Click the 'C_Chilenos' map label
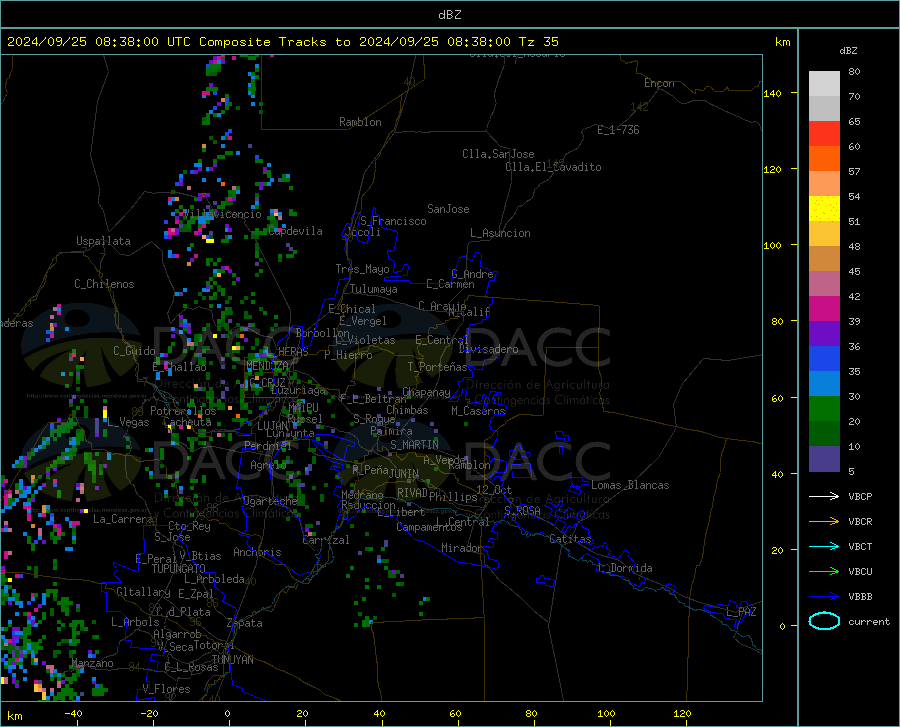 point(104,284)
